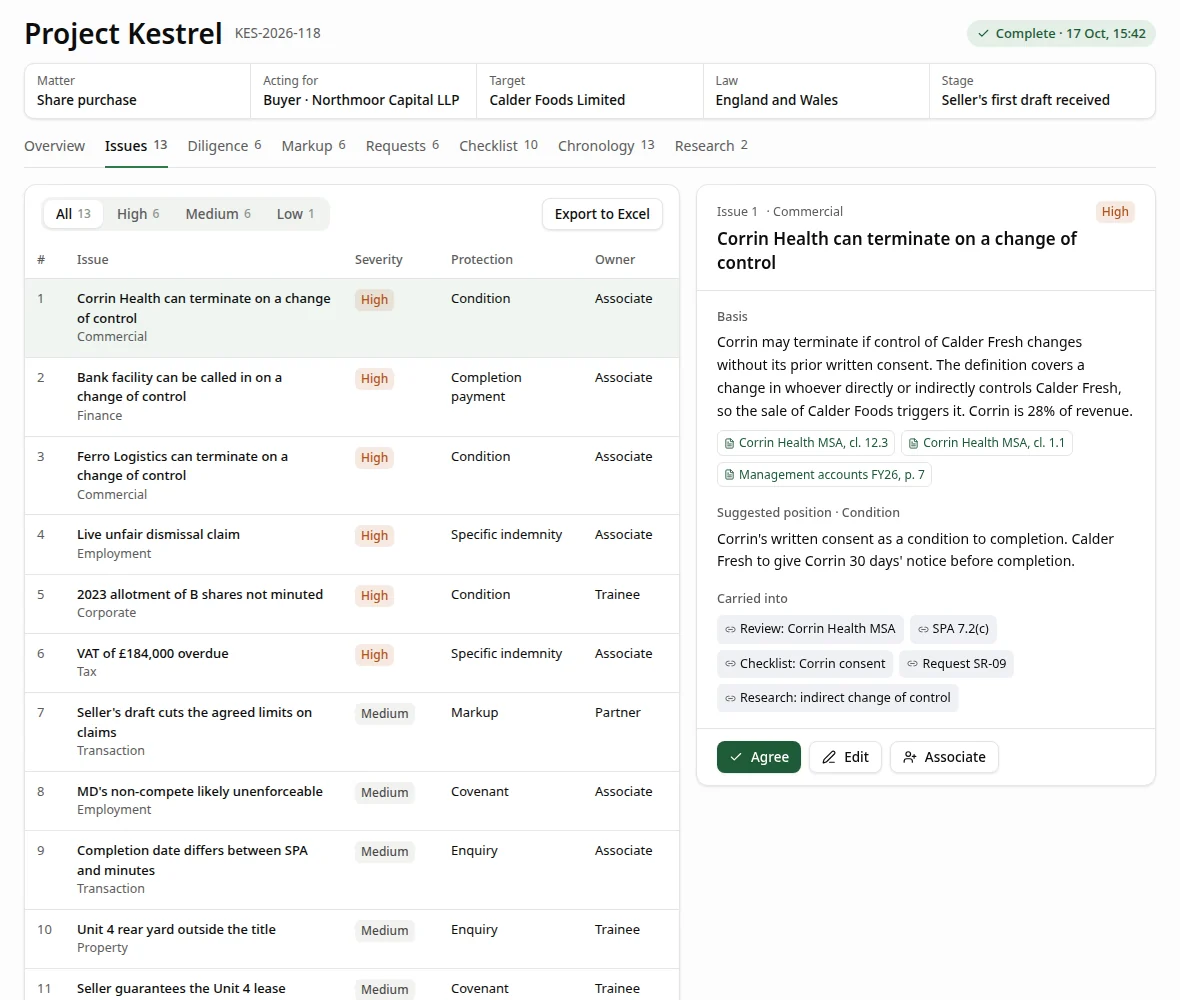
Task: Agree to the suggested position
Action: (x=759, y=757)
